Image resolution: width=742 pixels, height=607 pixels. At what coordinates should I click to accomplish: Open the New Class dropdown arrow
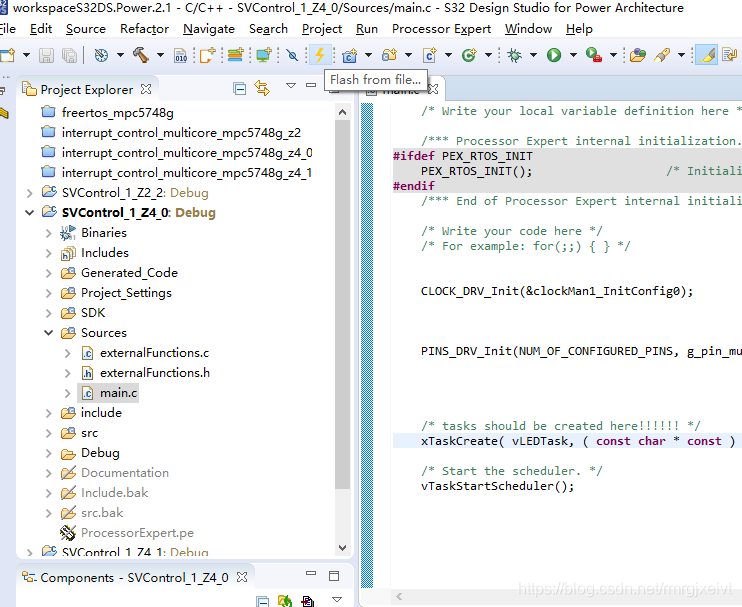pyautogui.click(x=488, y=55)
